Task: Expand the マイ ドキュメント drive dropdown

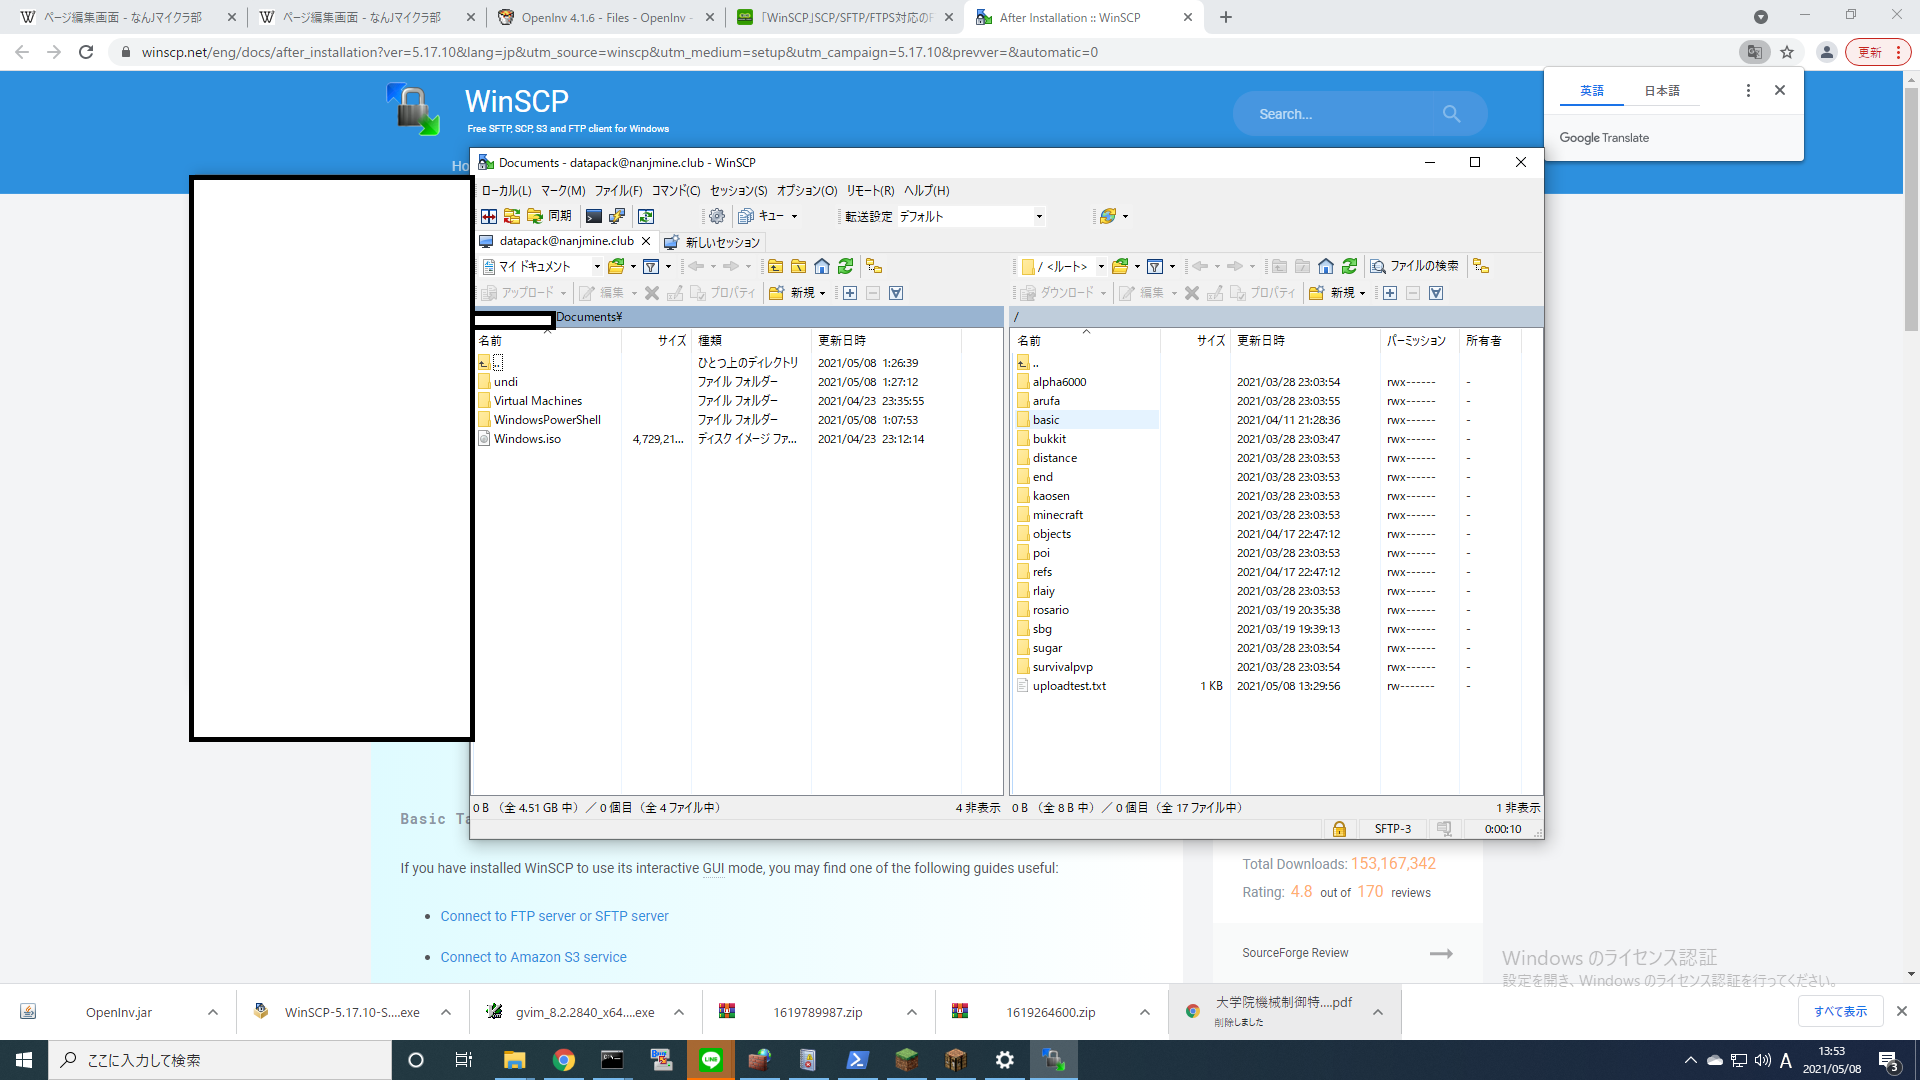Action: (x=597, y=267)
